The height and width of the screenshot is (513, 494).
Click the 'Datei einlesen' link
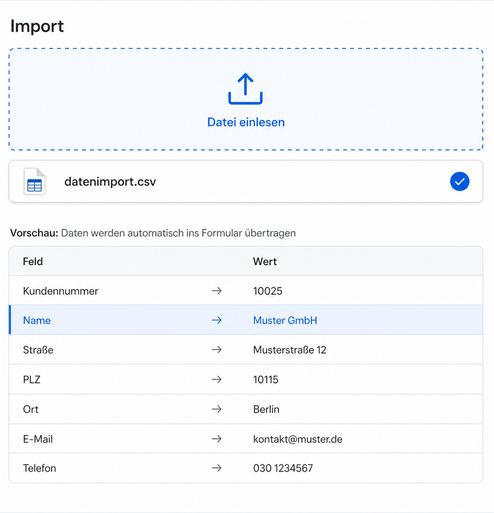coord(246,122)
